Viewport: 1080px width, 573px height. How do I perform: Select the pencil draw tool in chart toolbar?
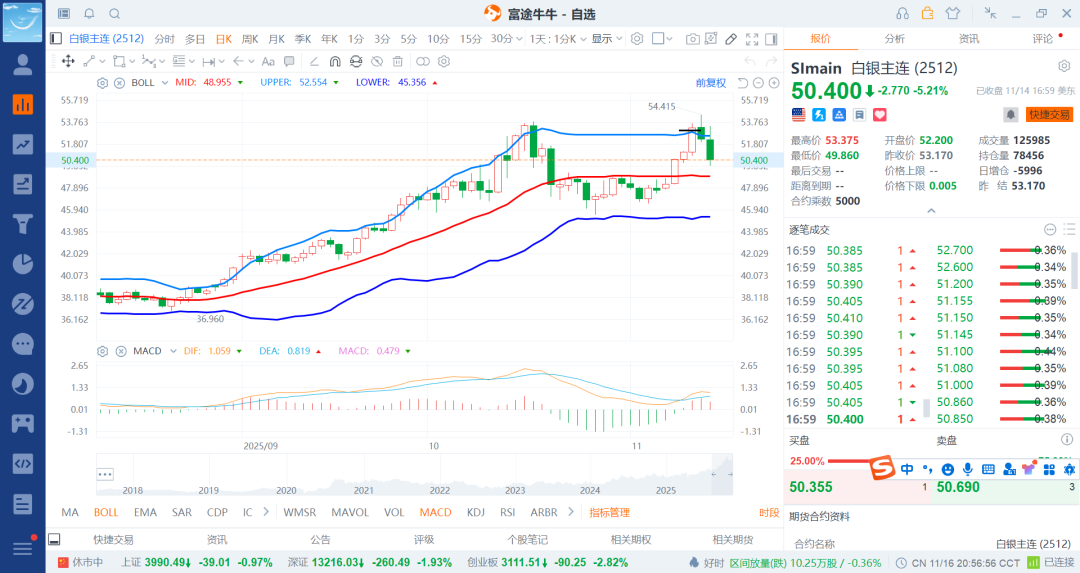click(731, 39)
